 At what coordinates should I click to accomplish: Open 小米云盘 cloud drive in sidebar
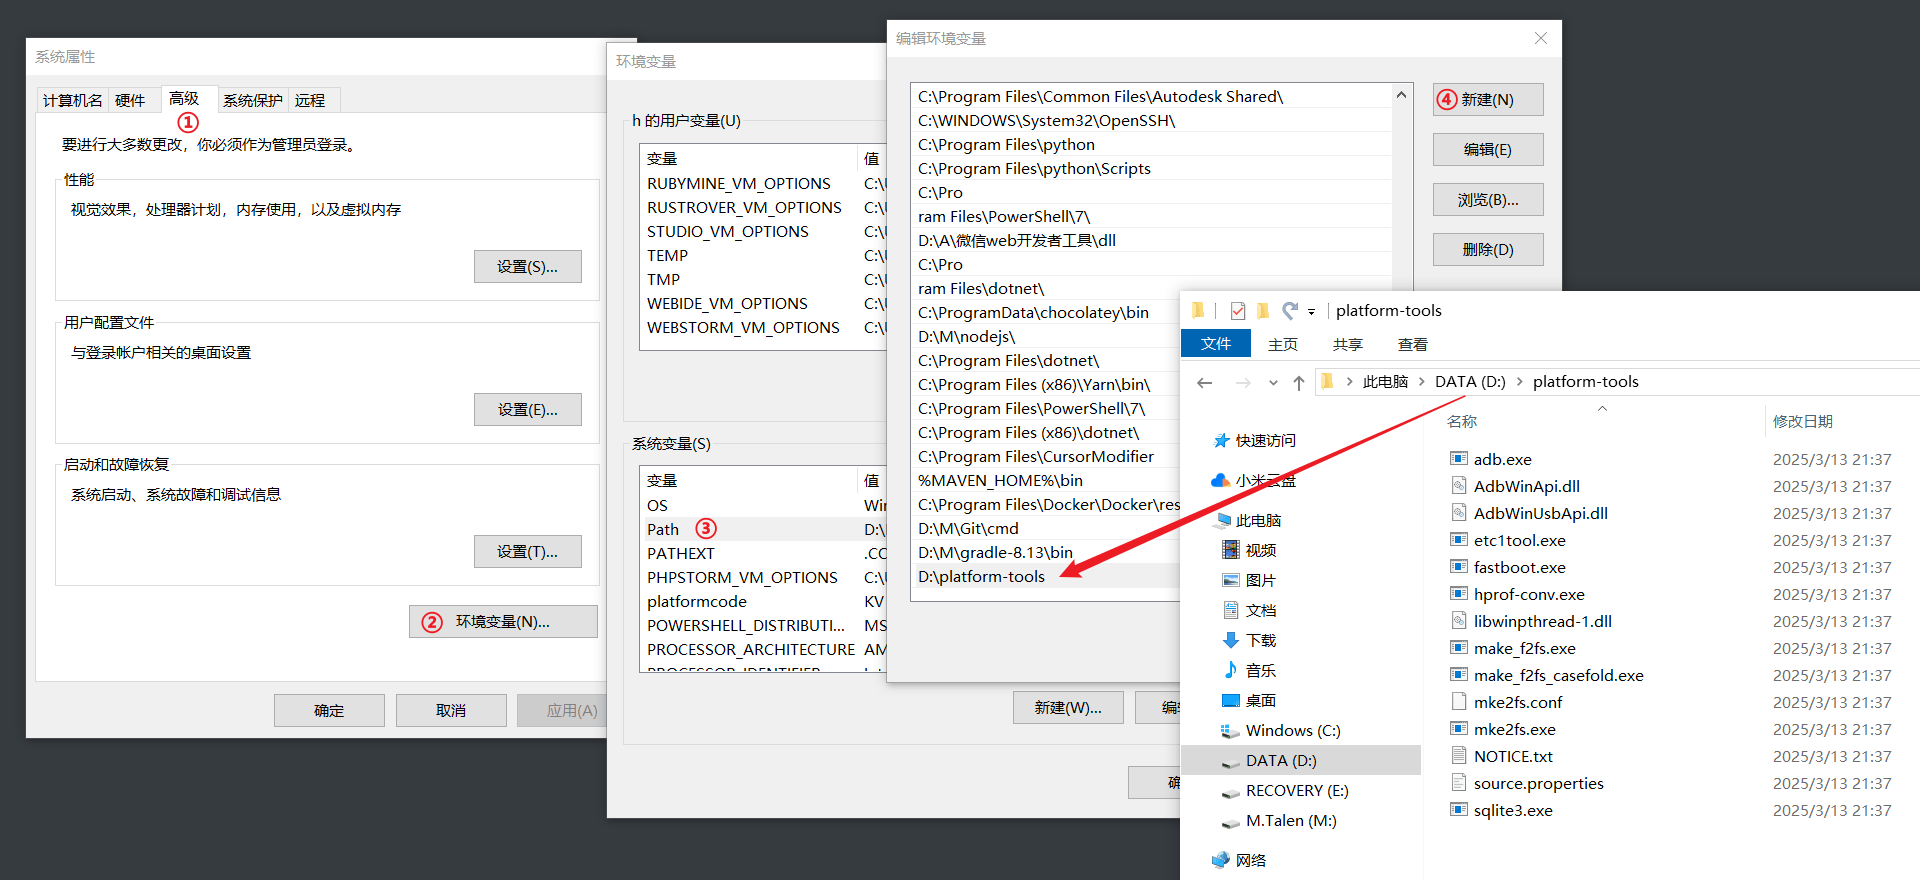1264,480
